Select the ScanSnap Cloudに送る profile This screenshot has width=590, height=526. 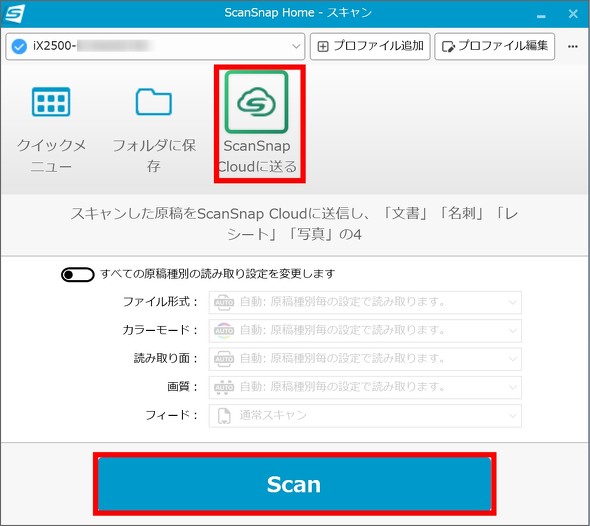[257, 123]
